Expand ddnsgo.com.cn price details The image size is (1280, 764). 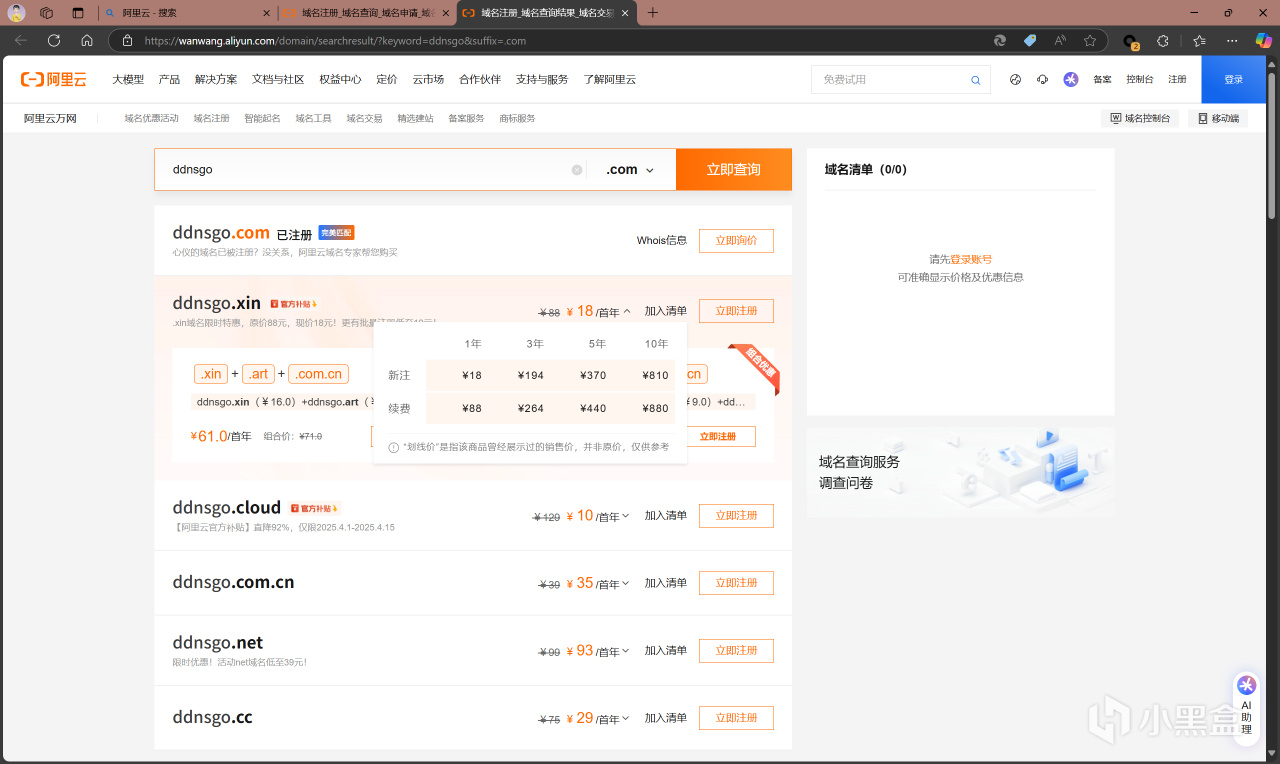coord(626,583)
